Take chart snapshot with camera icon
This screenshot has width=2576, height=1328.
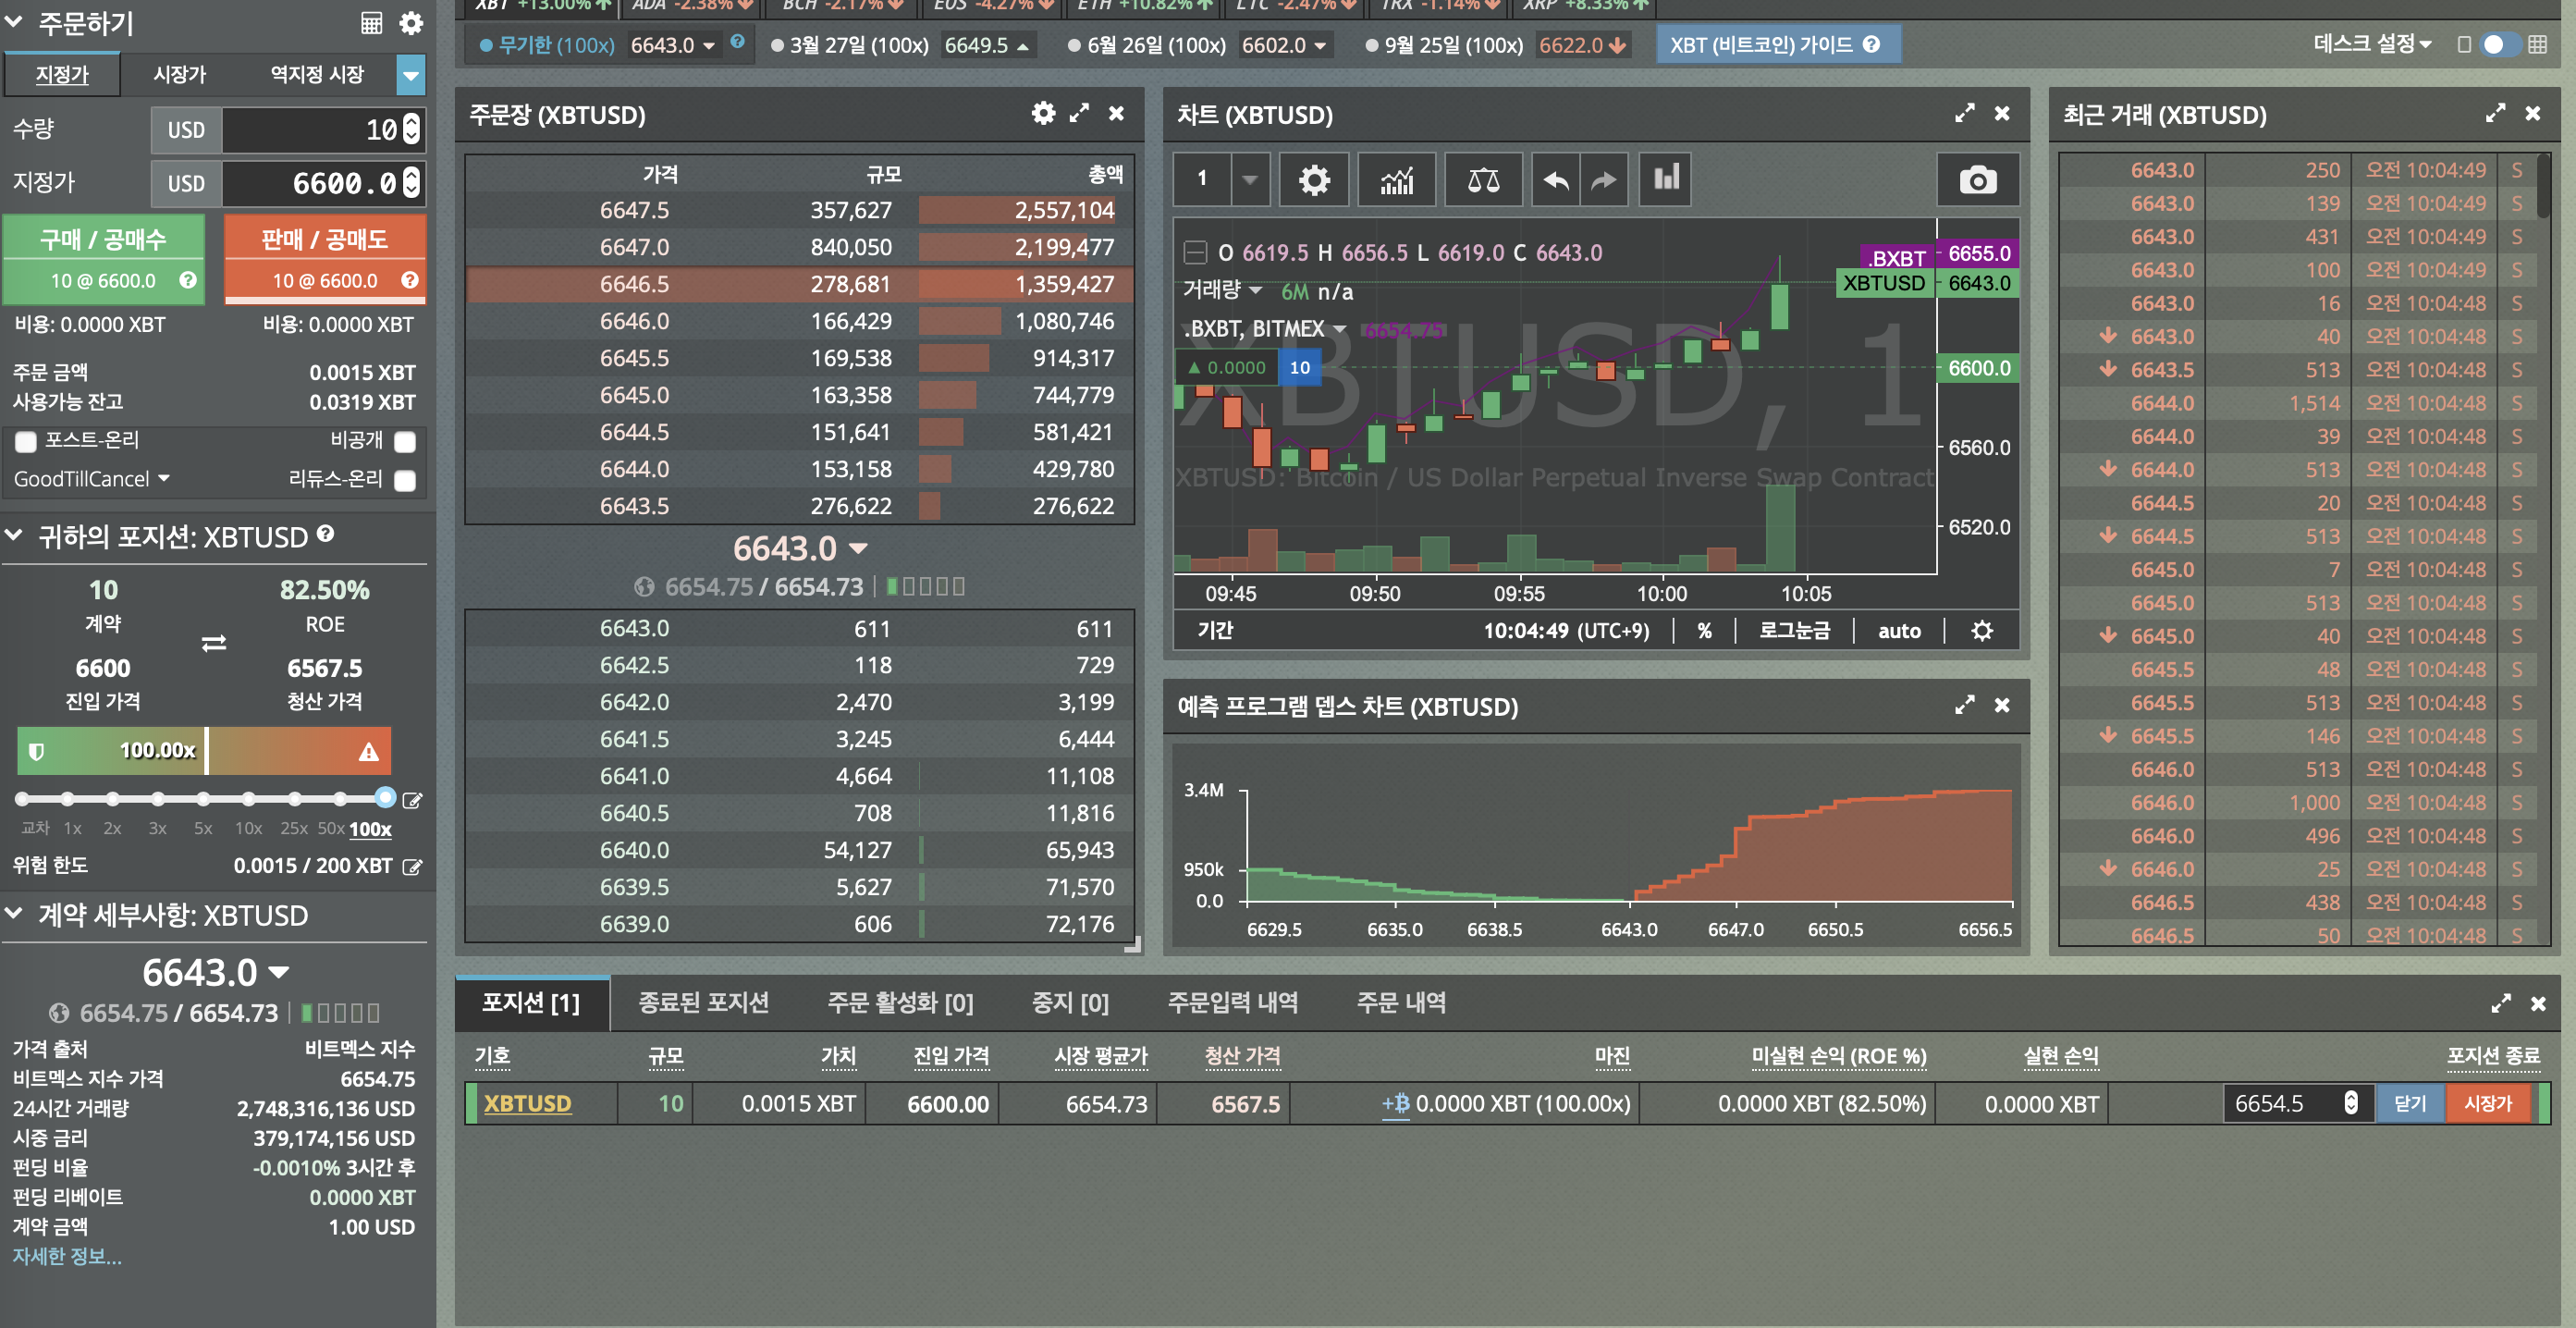click(1977, 180)
